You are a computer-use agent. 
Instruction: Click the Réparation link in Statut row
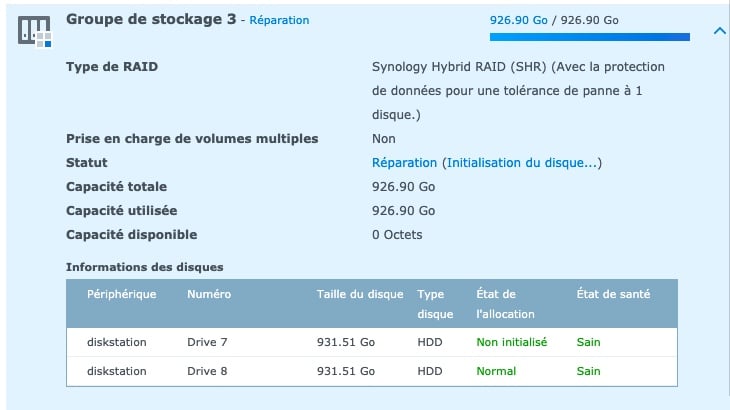[x=404, y=163]
